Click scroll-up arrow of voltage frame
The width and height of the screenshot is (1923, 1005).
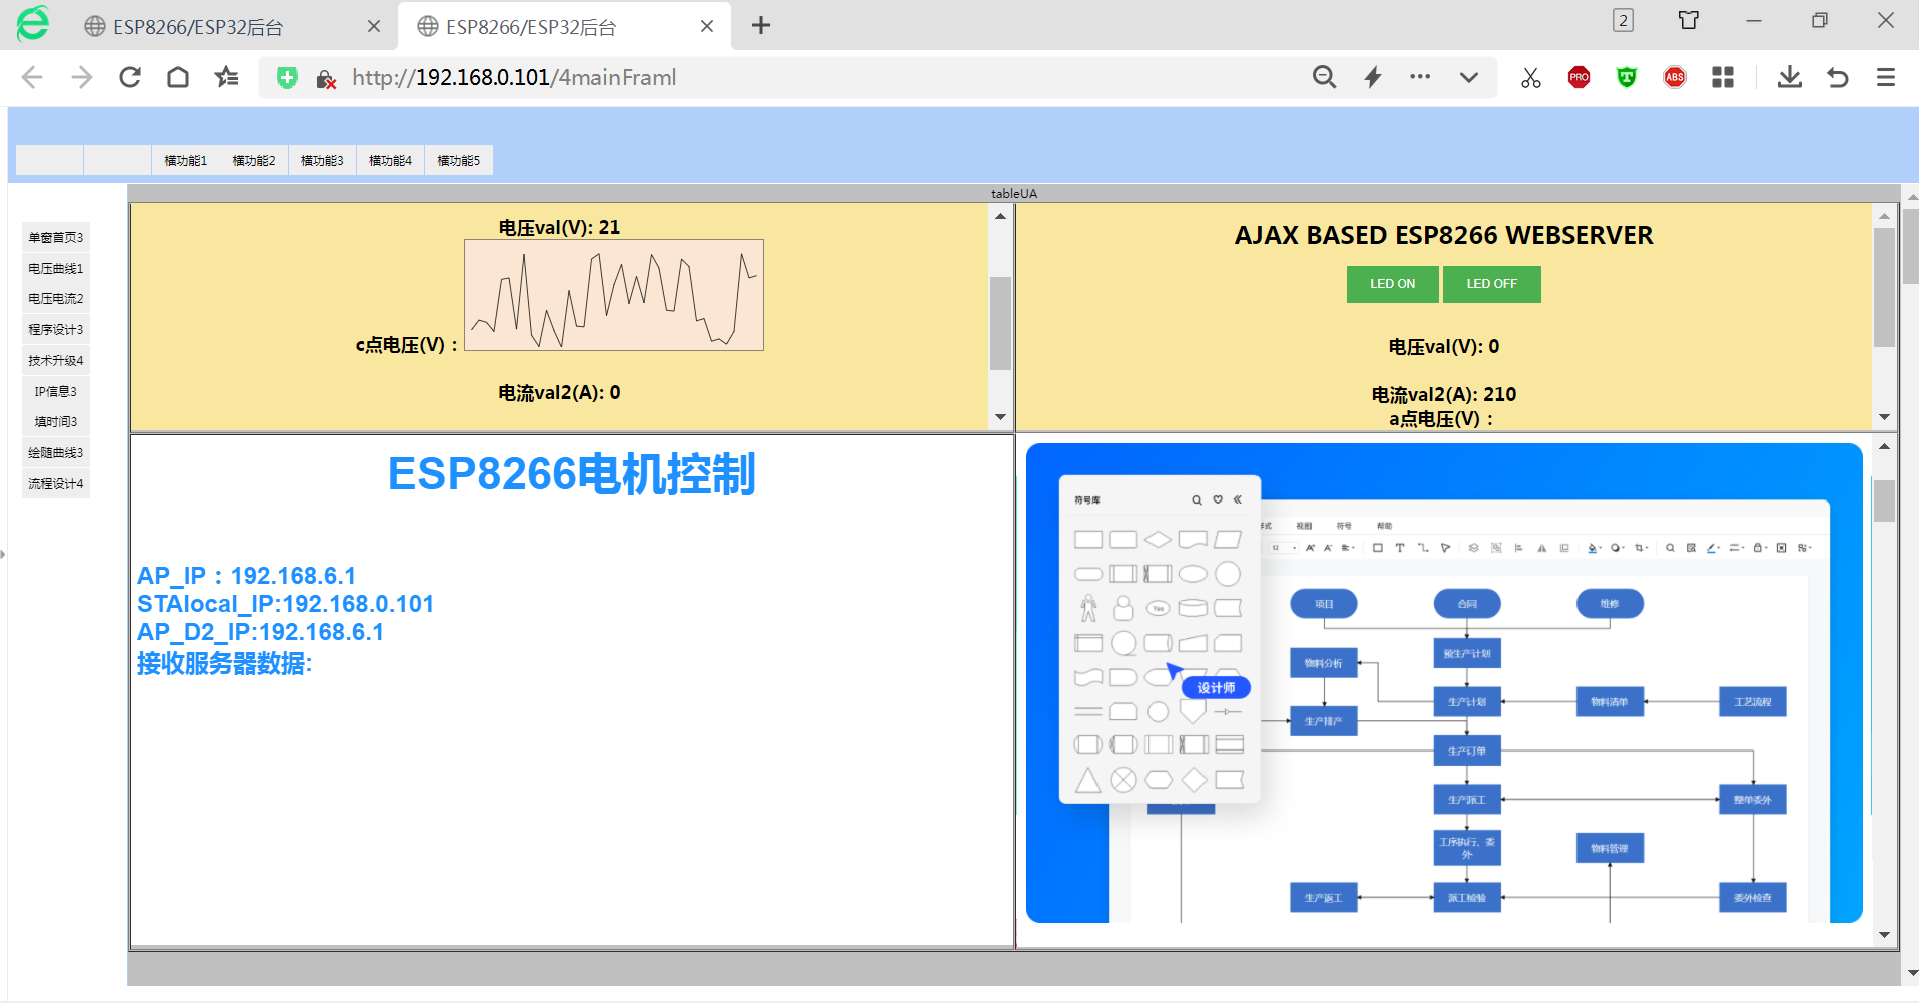pos(1000,216)
